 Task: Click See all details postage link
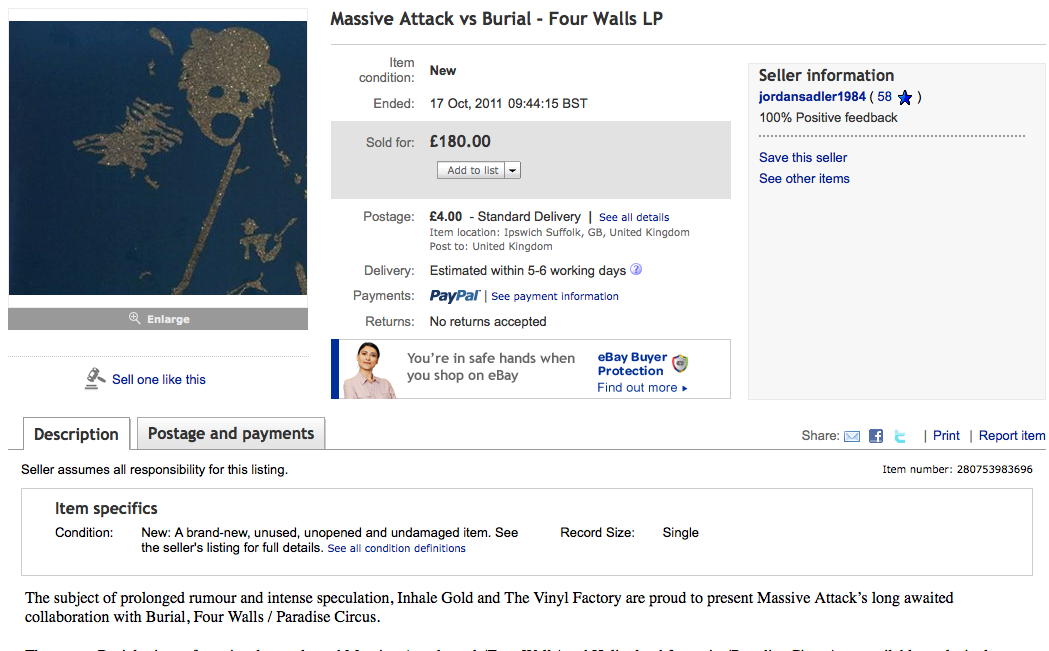click(x=634, y=217)
